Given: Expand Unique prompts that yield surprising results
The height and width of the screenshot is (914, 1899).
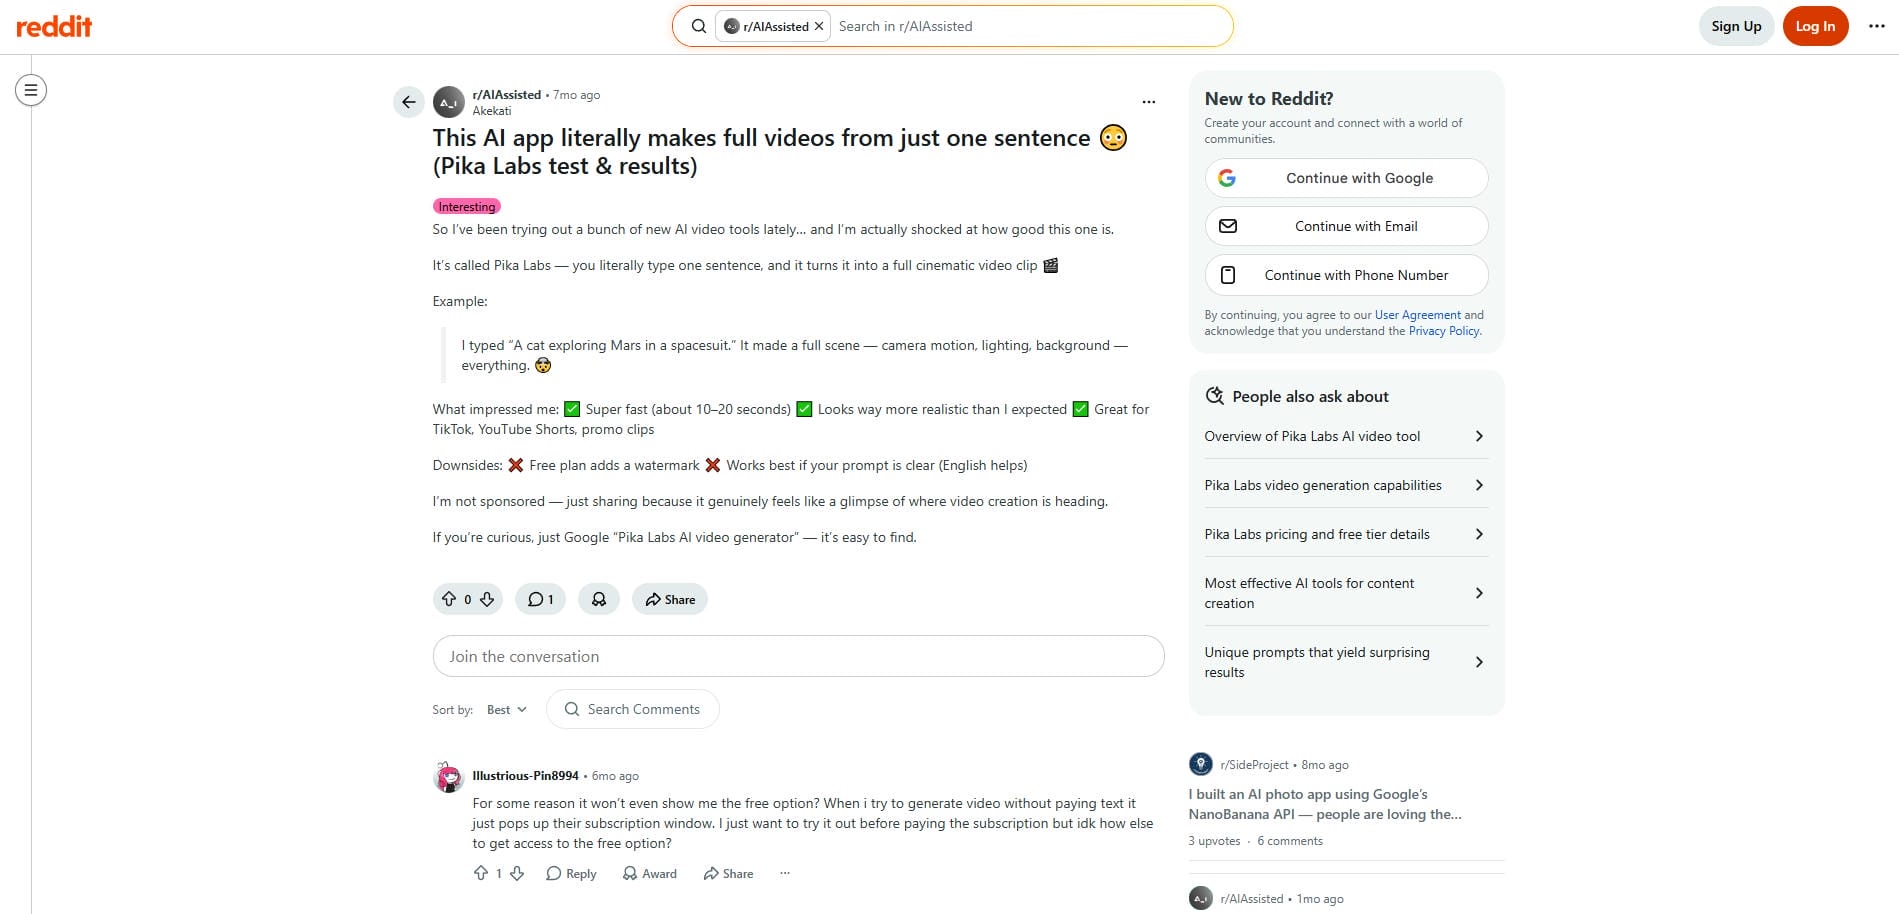Looking at the screenshot, I should [1346, 662].
